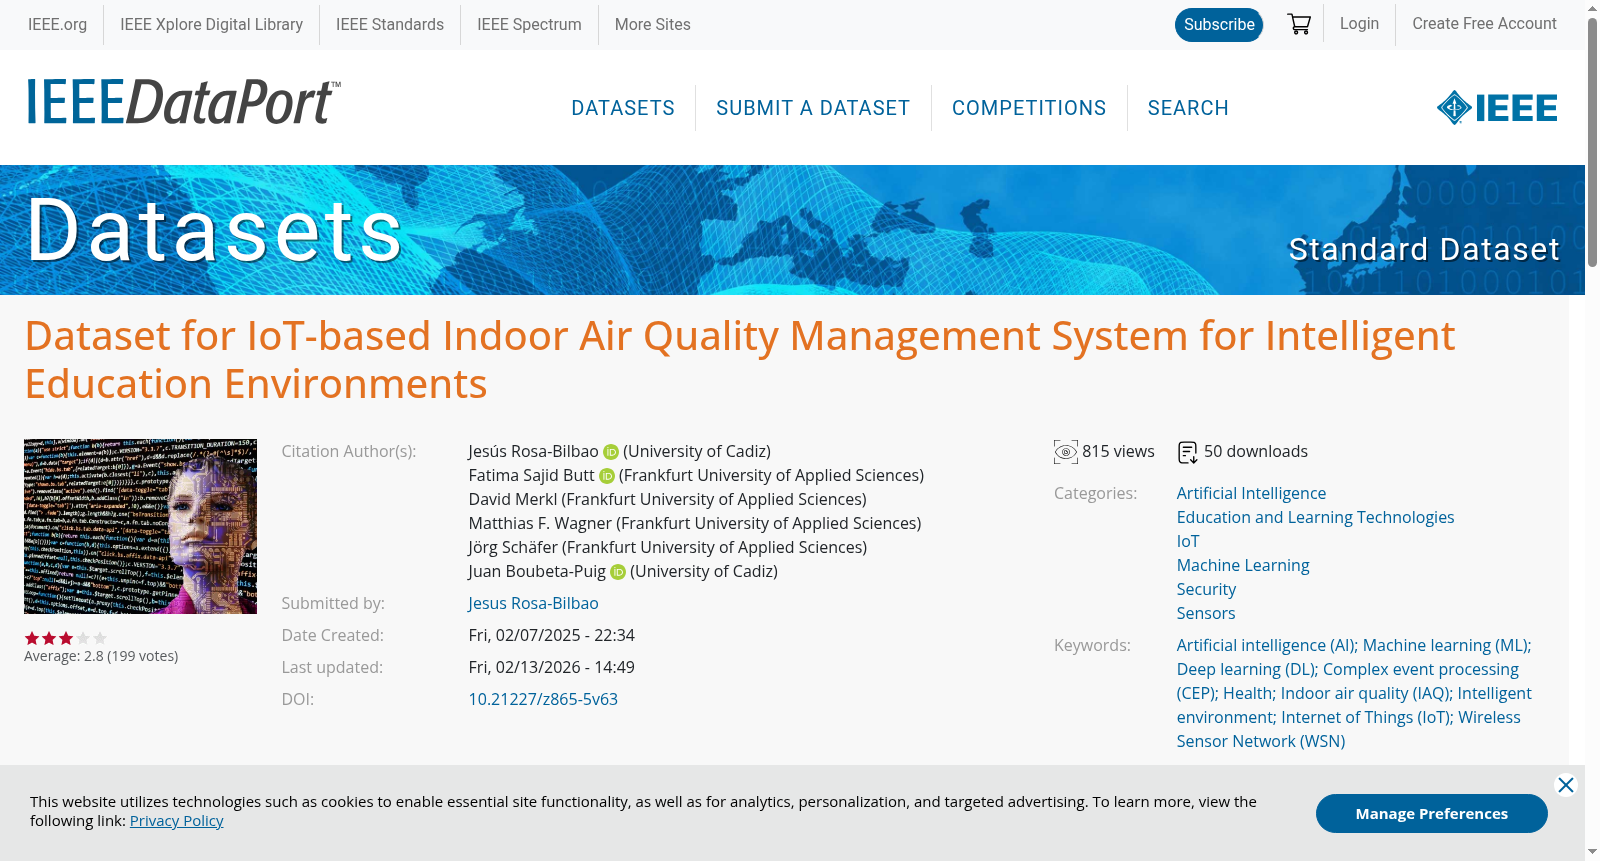
Task: Click the Subscribe button
Action: [x=1219, y=25]
